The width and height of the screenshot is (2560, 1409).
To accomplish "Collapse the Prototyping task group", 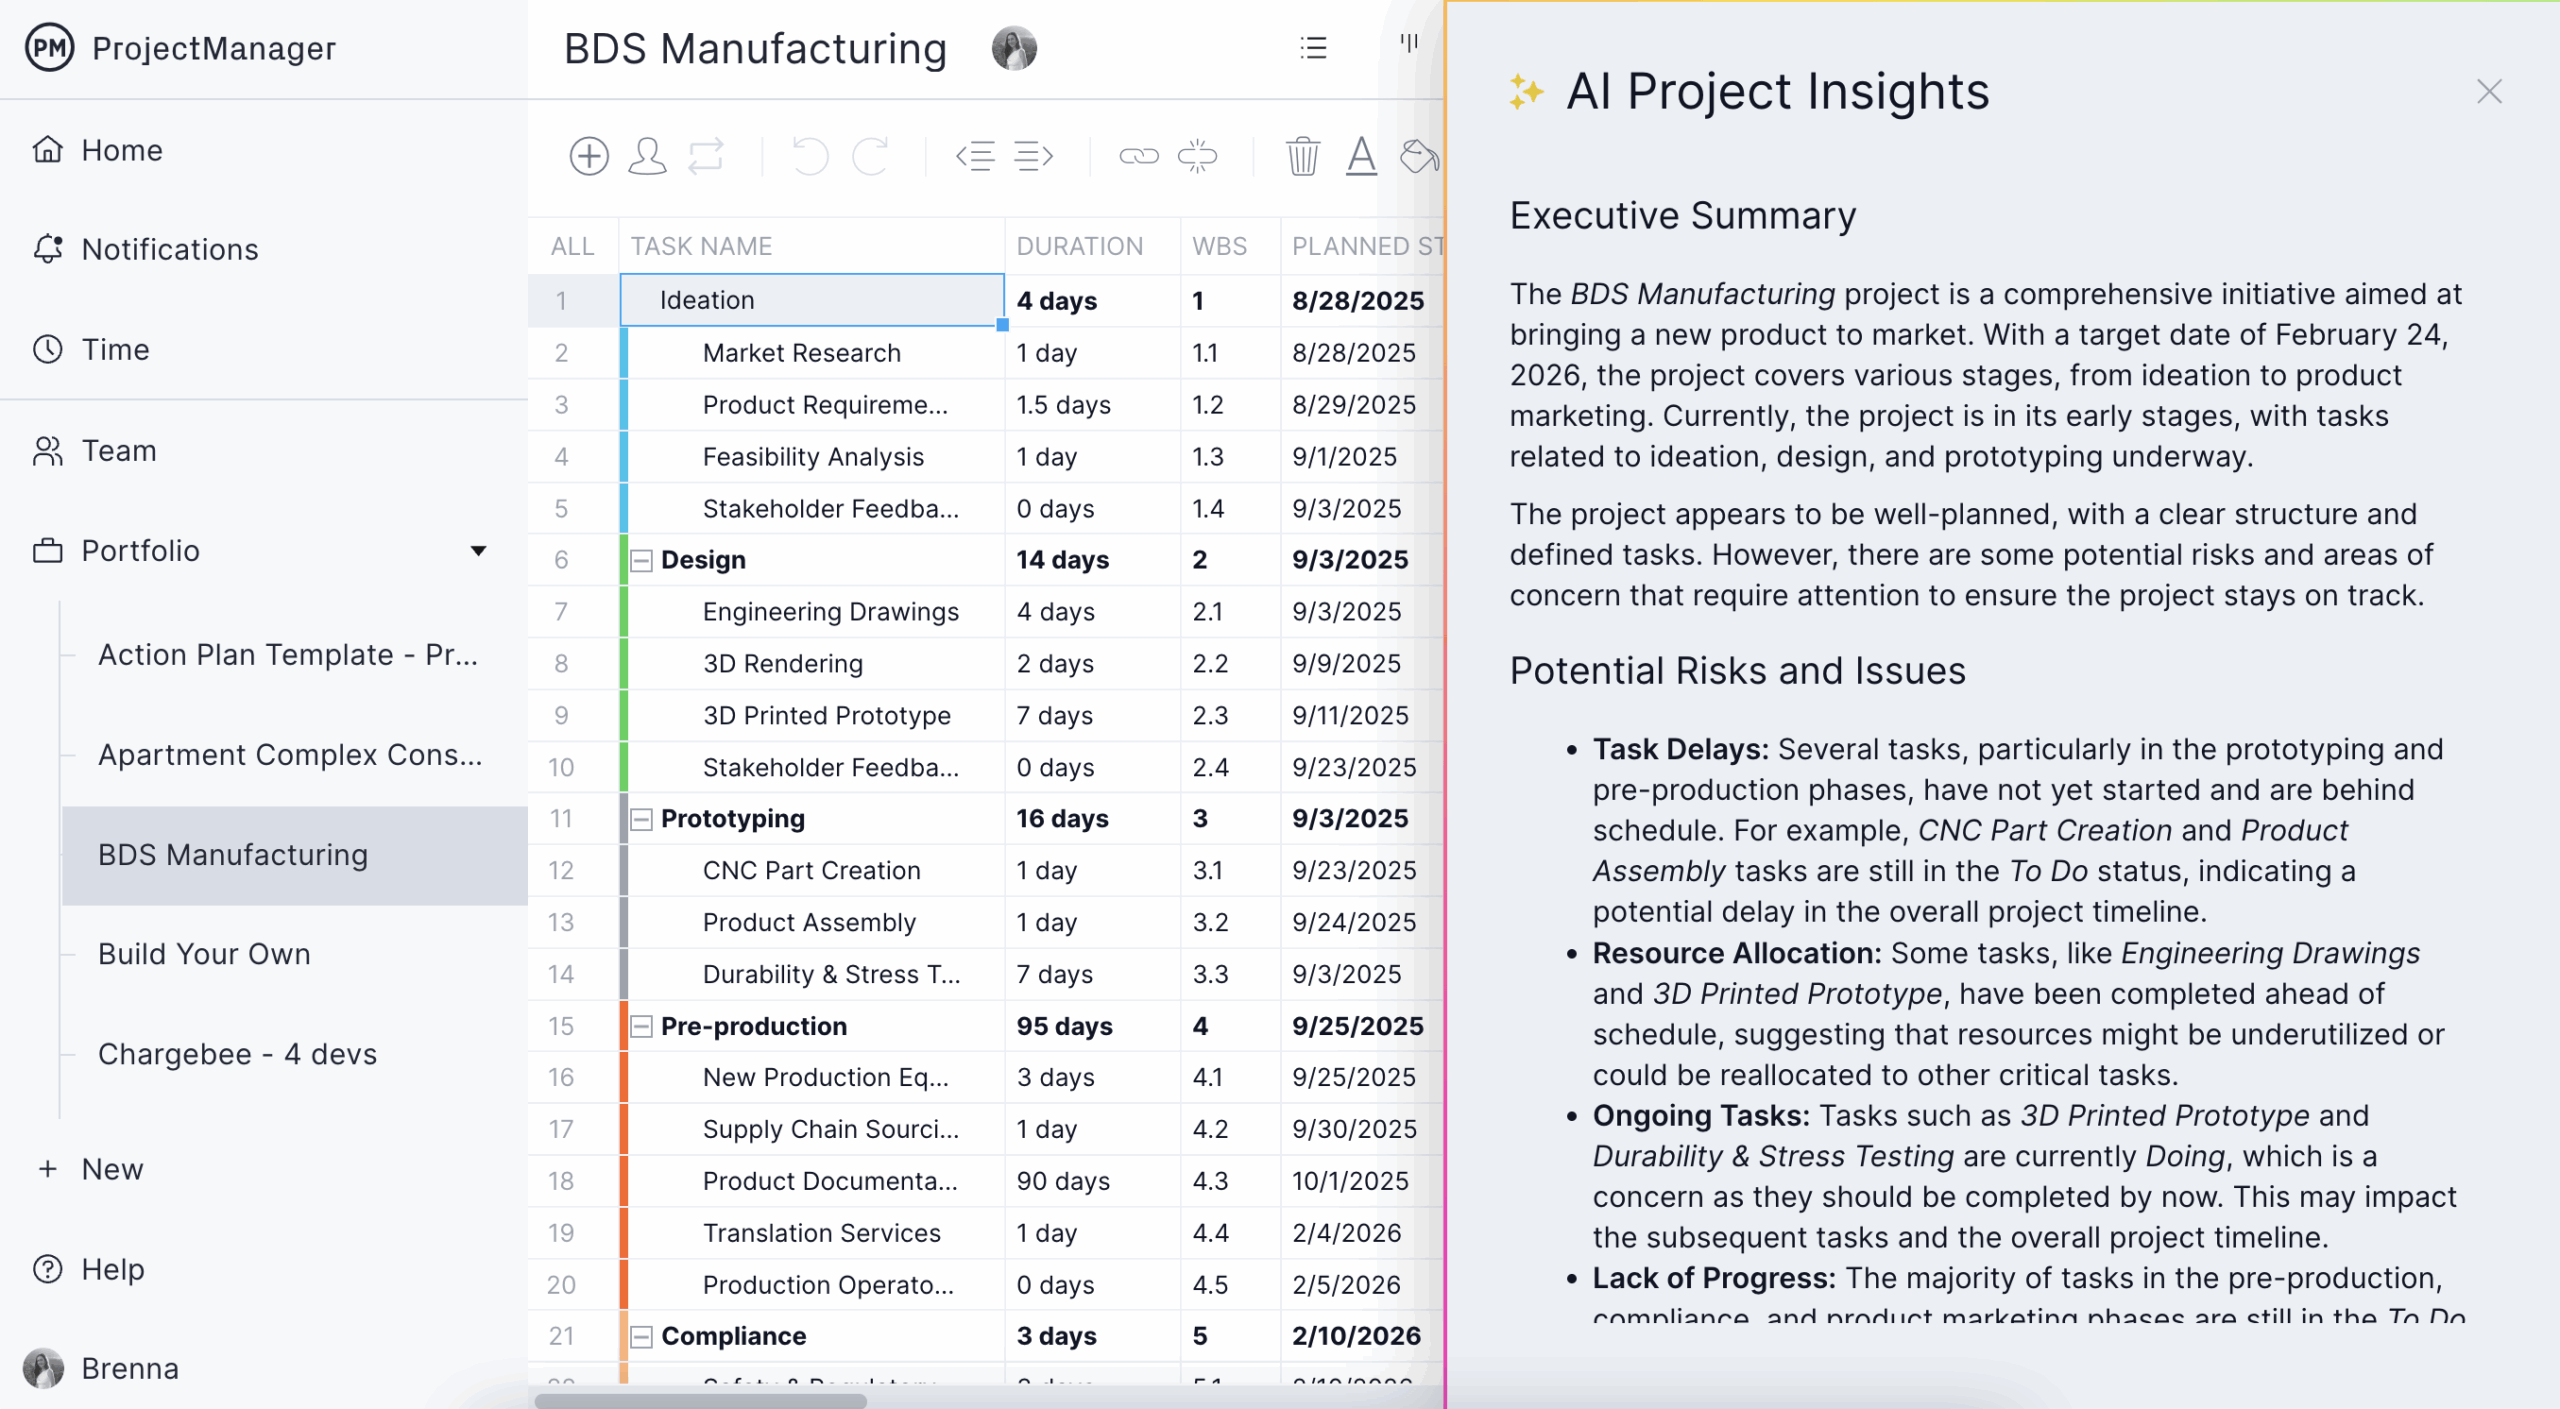I will [x=641, y=819].
